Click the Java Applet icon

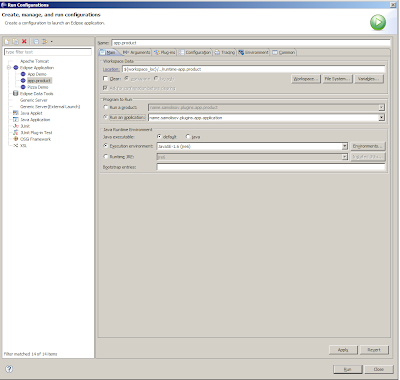(x=15, y=113)
